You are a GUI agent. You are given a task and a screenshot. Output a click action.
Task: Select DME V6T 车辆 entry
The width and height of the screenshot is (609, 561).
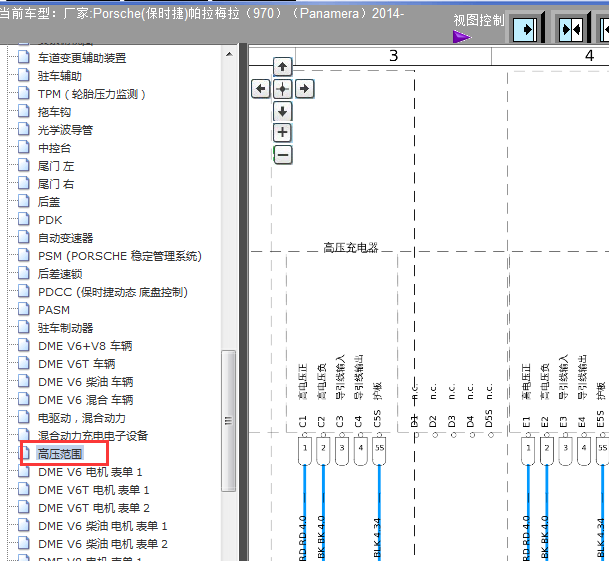[x=77, y=364]
